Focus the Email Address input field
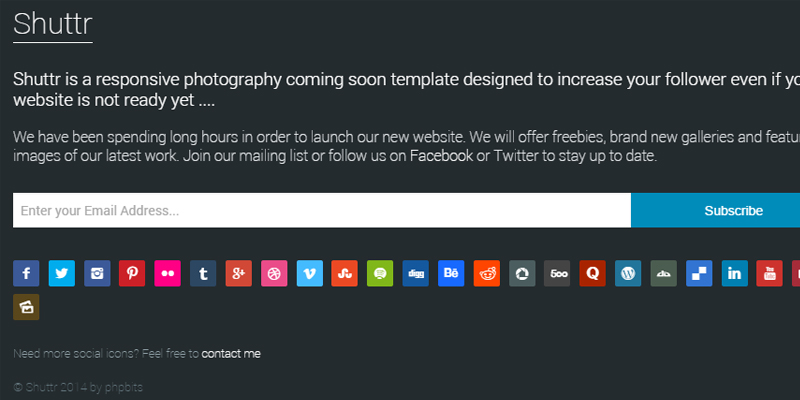Screen dimensions: 800x400 coord(322,210)
